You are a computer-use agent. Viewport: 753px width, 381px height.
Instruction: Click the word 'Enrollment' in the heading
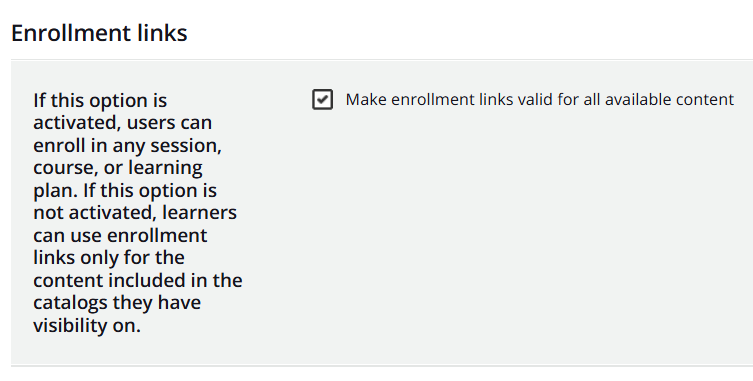(x=70, y=33)
